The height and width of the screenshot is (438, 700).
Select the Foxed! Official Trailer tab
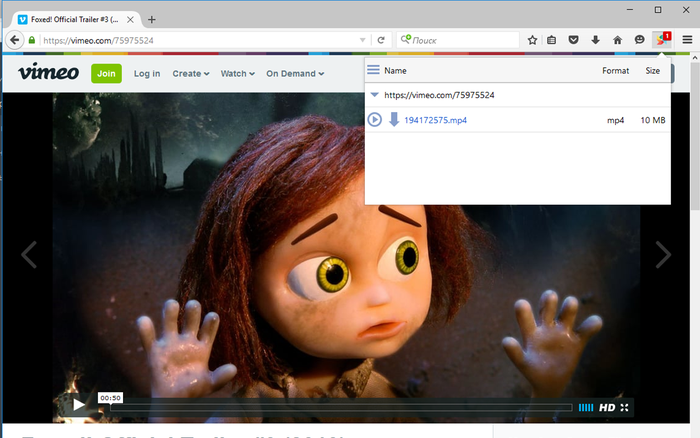(x=74, y=20)
